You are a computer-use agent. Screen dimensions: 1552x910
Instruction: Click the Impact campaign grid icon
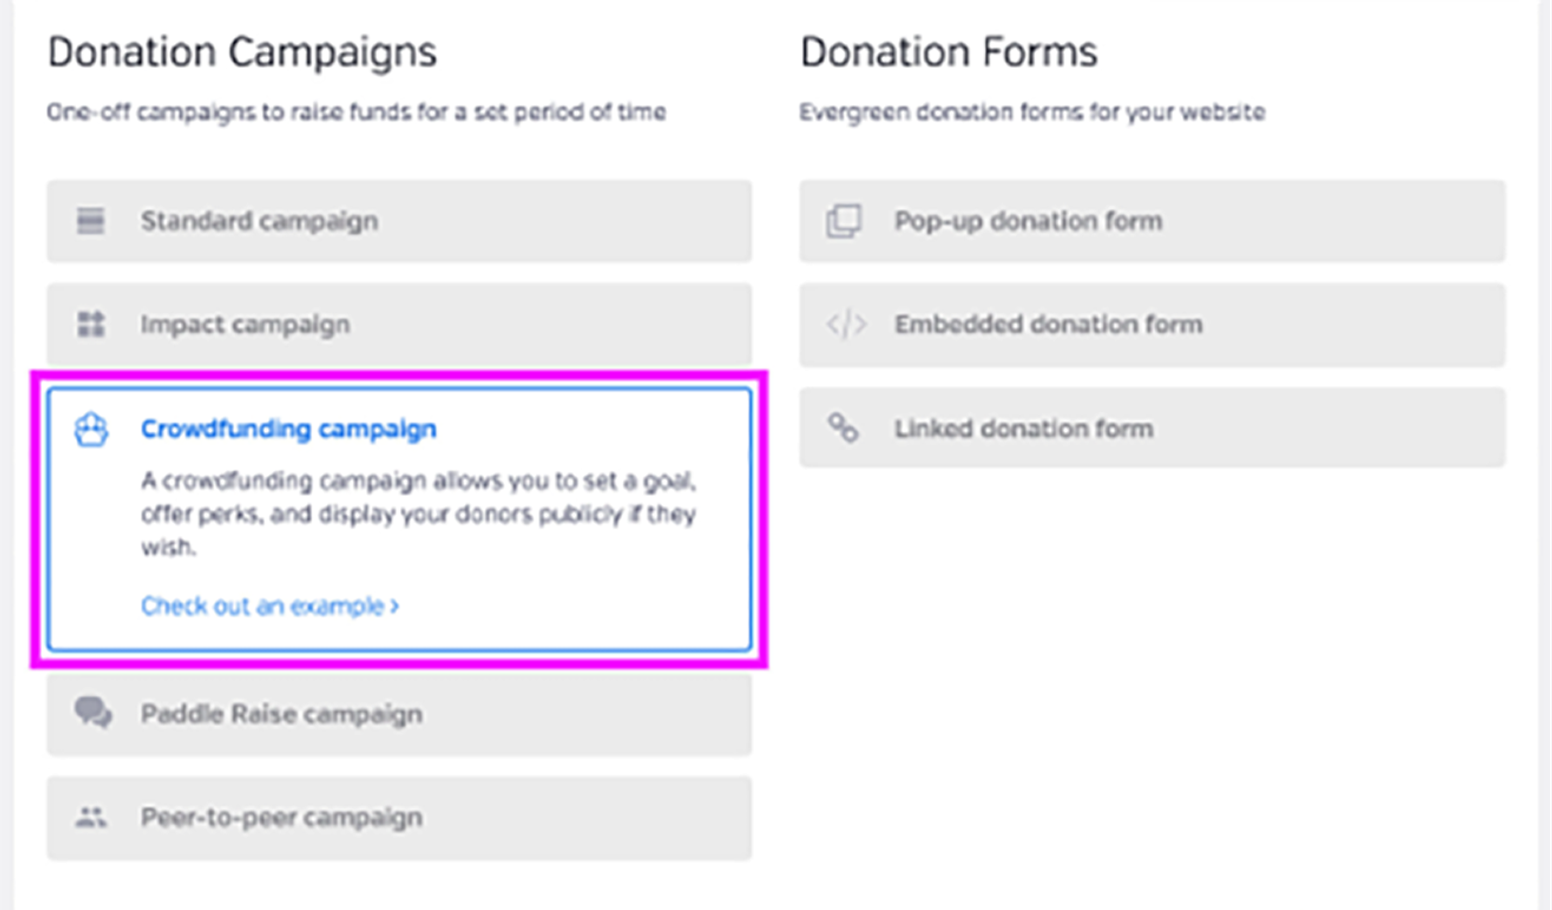pos(91,324)
